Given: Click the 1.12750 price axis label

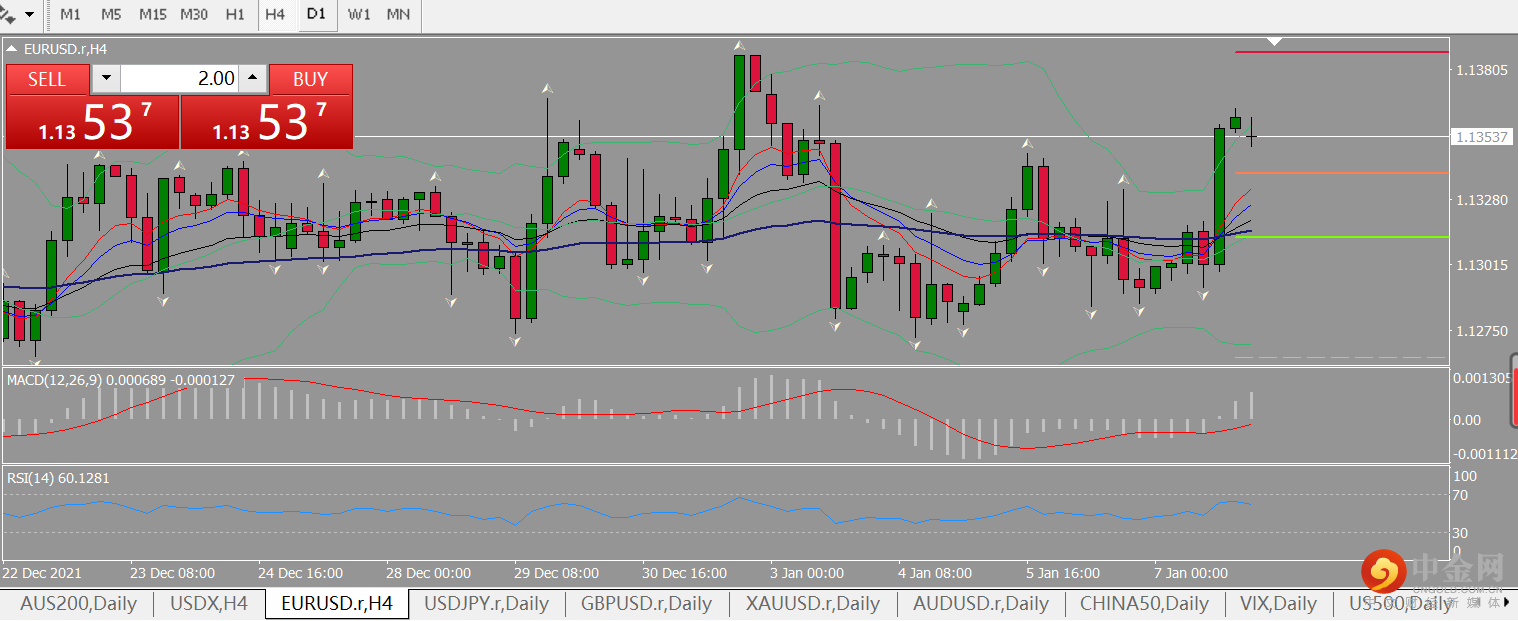Looking at the screenshot, I should 1482,331.
